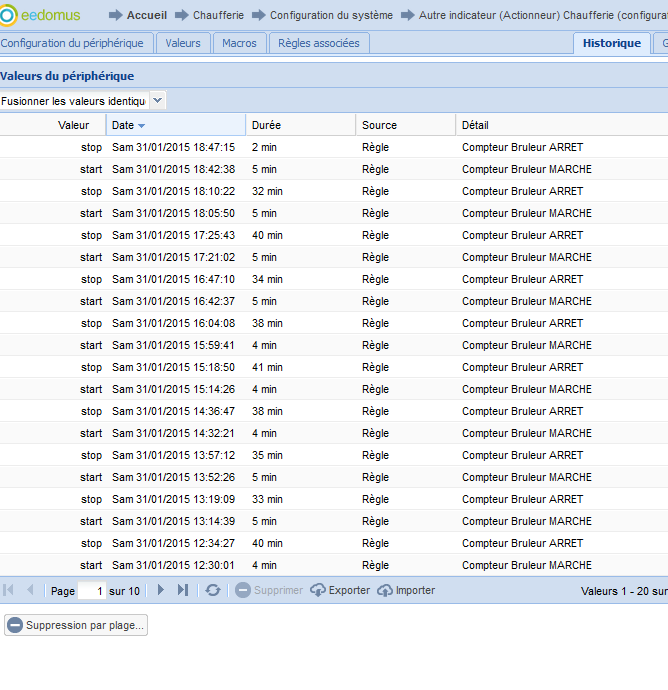Image resolution: width=668 pixels, height=690 pixels.
Task: Jump to last page icon
Action: point(182,590)
